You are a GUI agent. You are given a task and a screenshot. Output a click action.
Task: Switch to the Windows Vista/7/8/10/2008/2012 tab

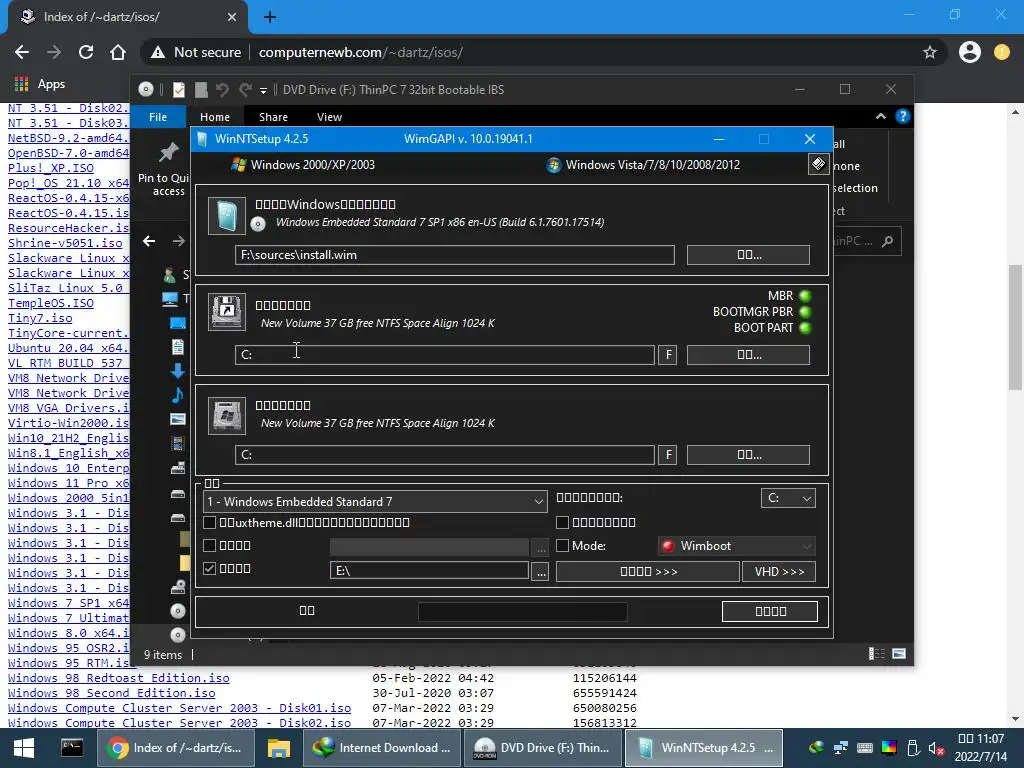644,165
